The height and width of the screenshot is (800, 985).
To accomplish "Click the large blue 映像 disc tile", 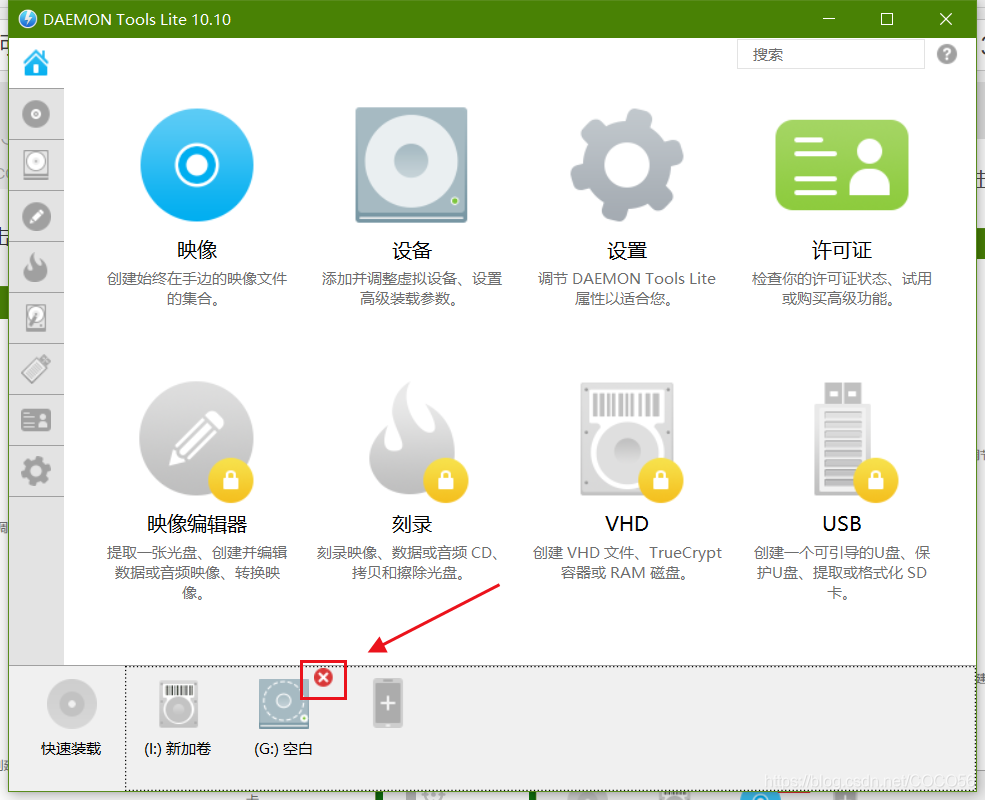I will pyautogui.click(x=197, y=165).
